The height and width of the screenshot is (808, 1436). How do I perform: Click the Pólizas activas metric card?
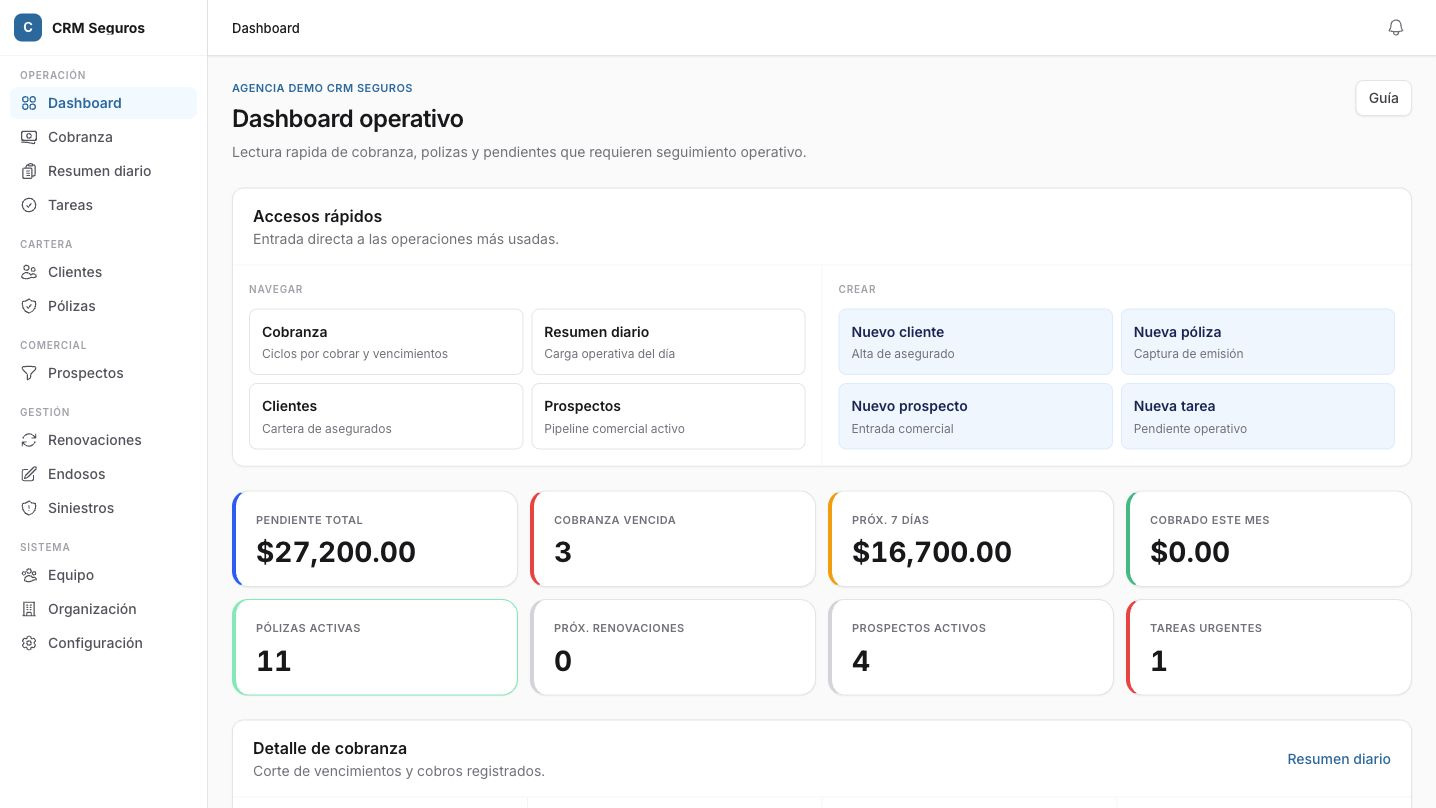tap(375, 647)
